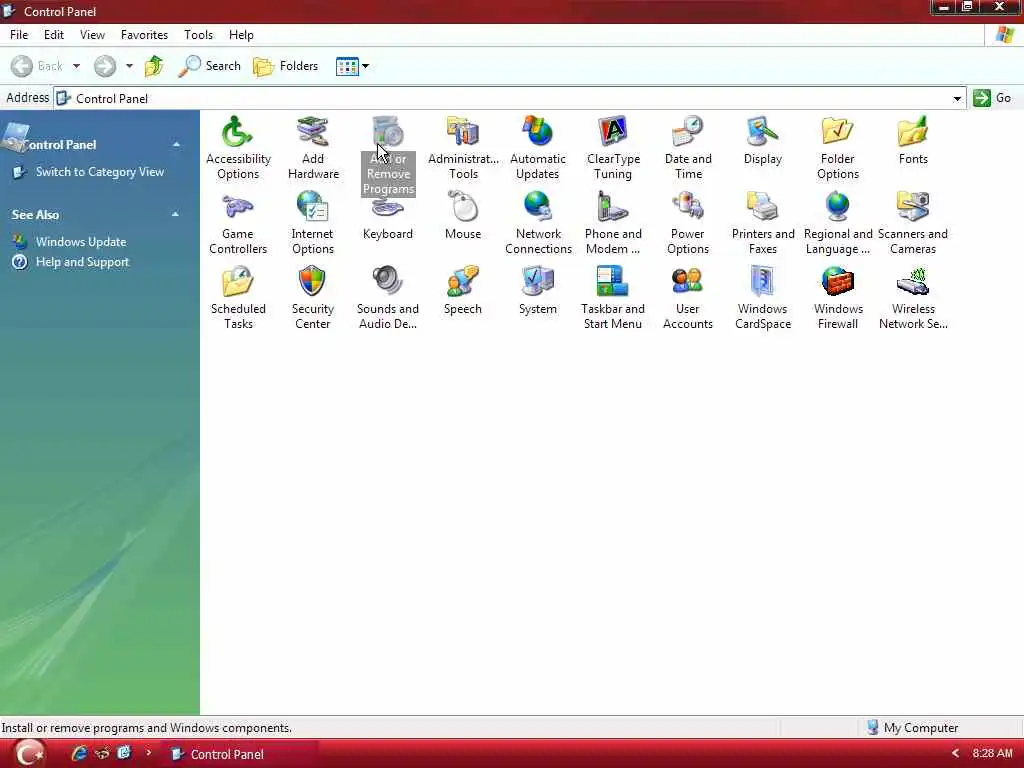Open Regional and Language options icon
The width and height of the screenshot is (1024, 768).
click(838, 223)
